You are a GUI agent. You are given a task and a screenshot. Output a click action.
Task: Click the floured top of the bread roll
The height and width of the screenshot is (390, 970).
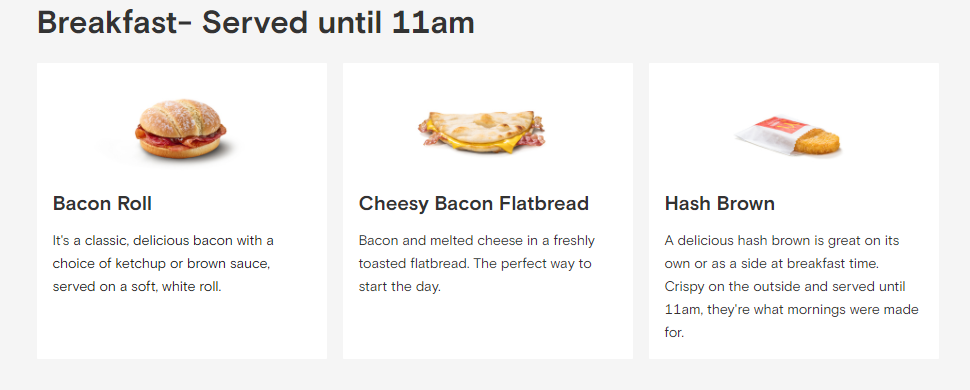click(x=180, y=115)
